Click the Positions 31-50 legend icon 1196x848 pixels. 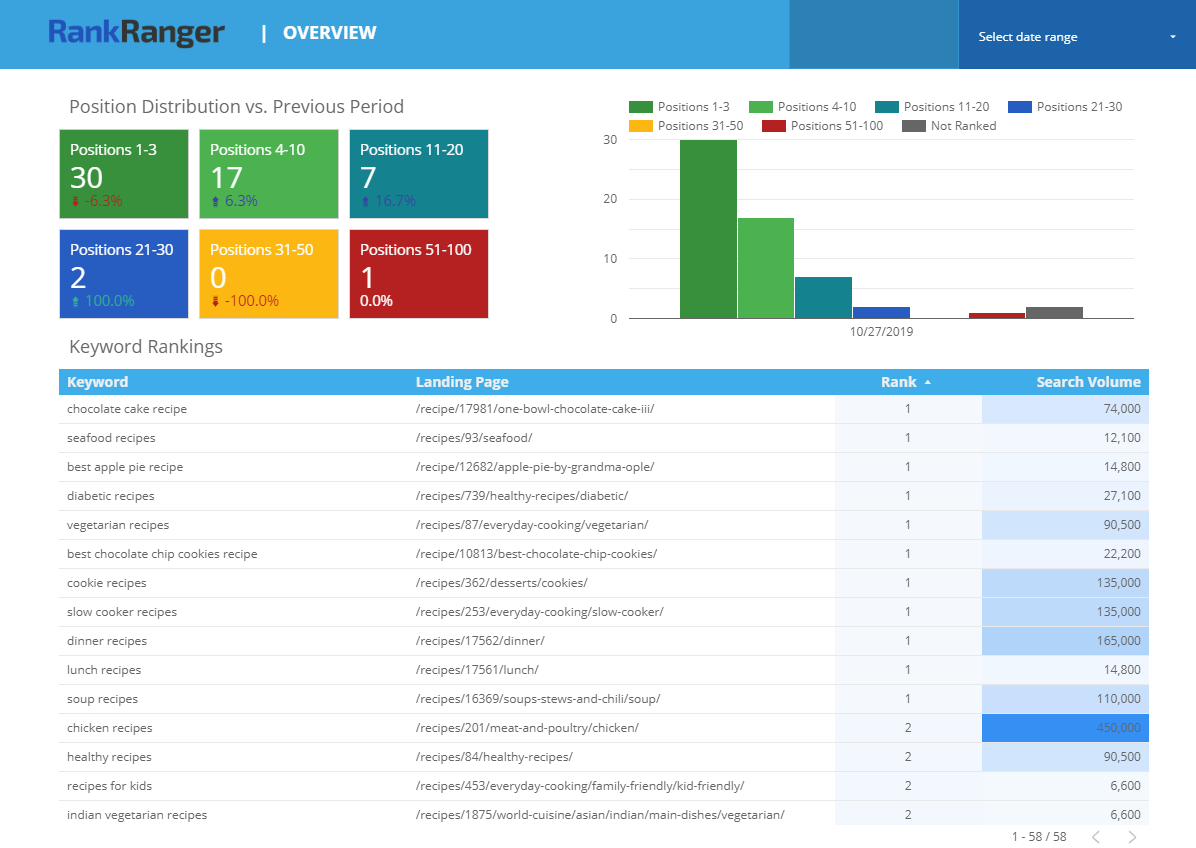[640, 126]
